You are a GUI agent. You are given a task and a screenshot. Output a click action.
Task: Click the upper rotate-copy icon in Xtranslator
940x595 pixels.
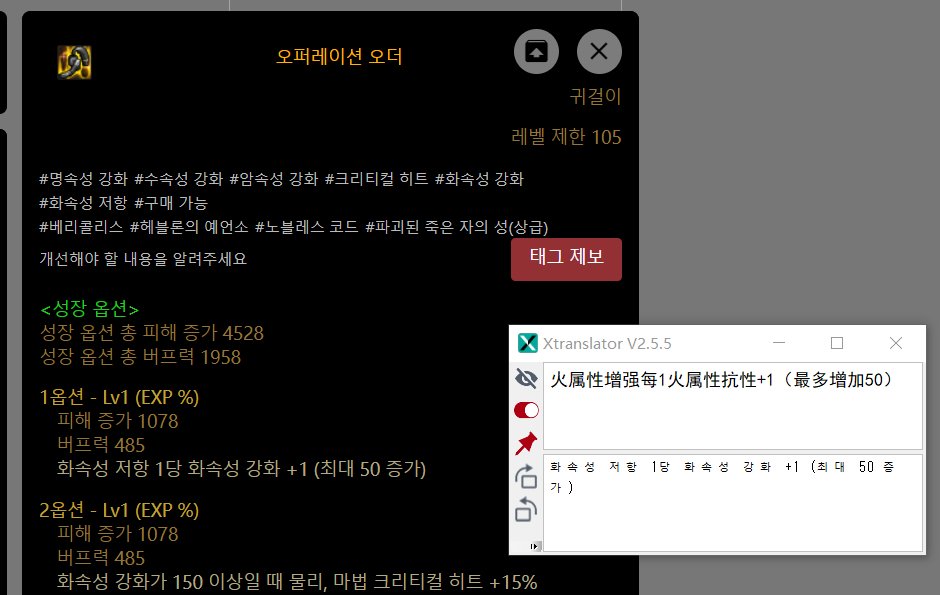click(526, 477)
